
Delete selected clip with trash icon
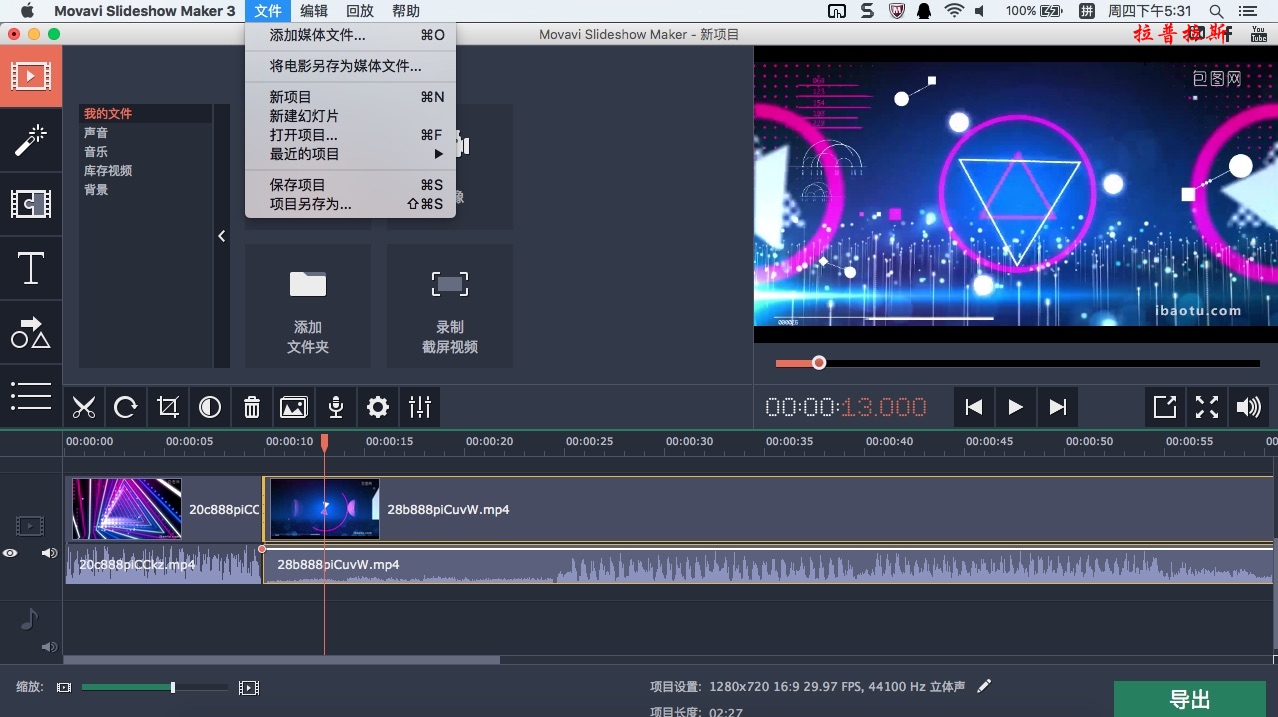tap(252, 407)
